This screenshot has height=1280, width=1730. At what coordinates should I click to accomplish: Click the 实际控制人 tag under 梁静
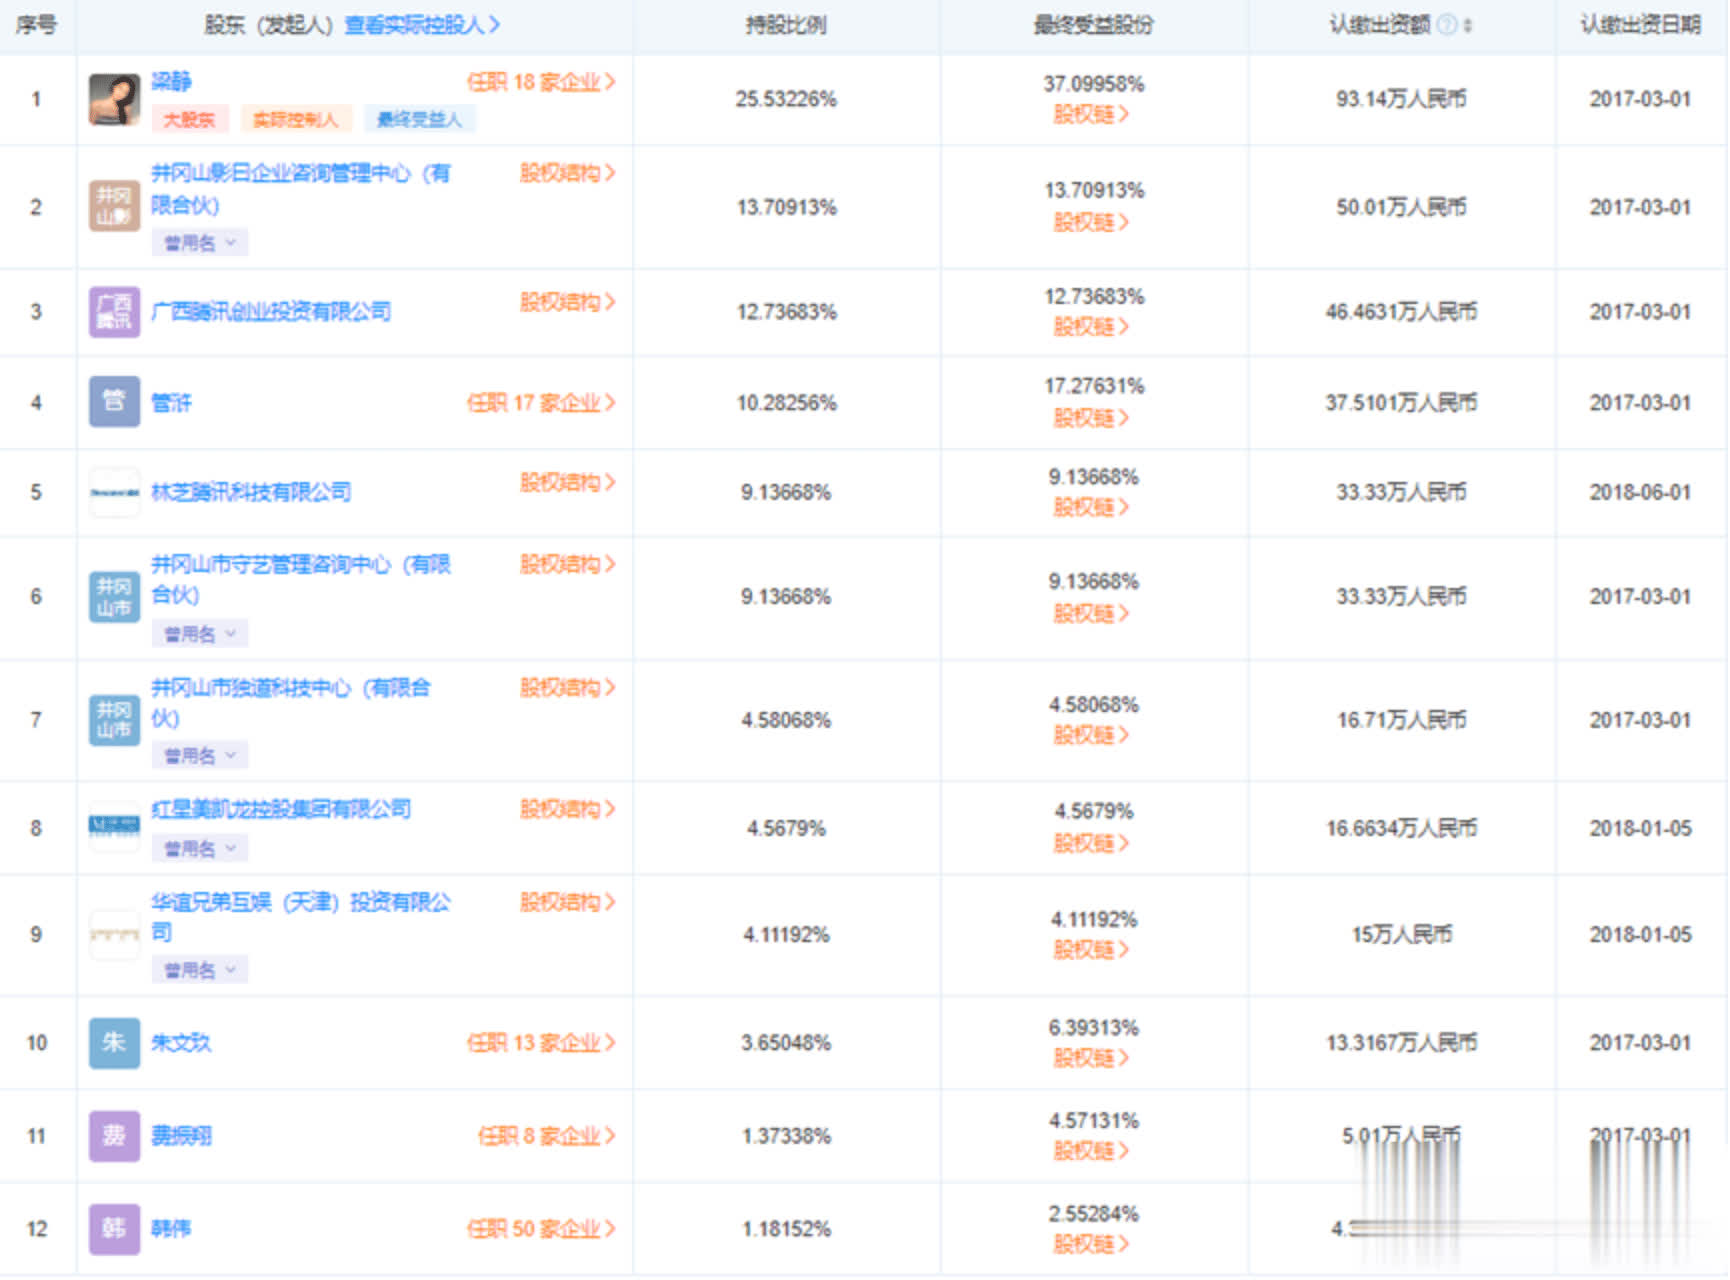(295, 120)
